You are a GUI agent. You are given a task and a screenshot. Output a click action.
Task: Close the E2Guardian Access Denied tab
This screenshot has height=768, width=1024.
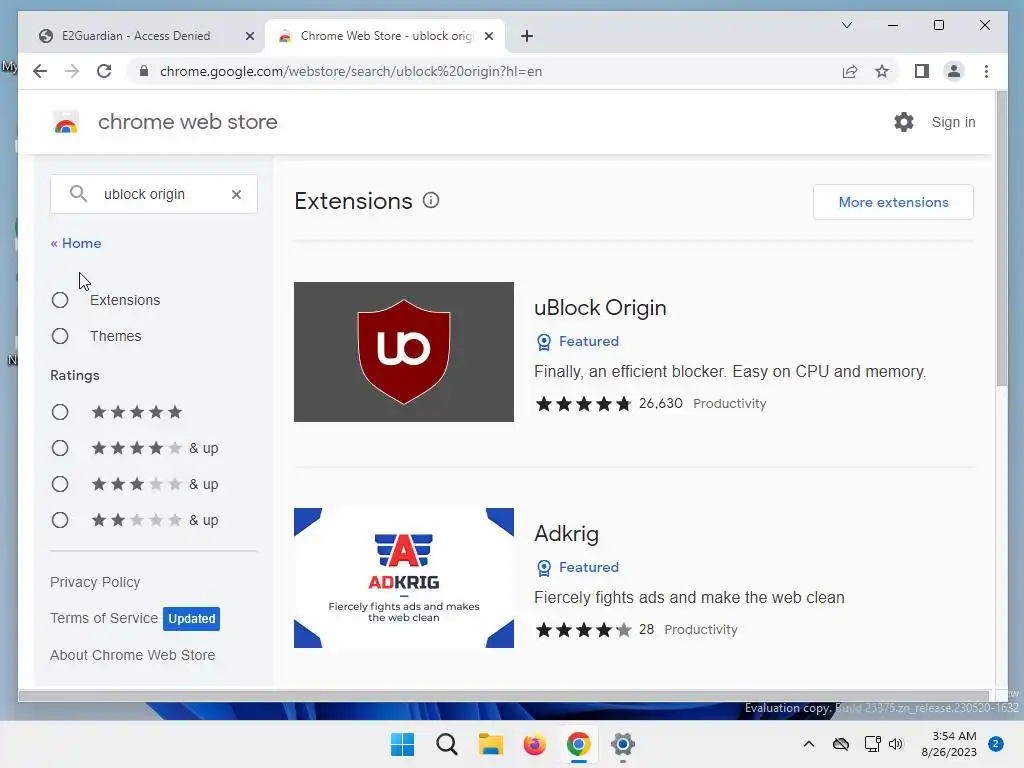tap(249, 36)
